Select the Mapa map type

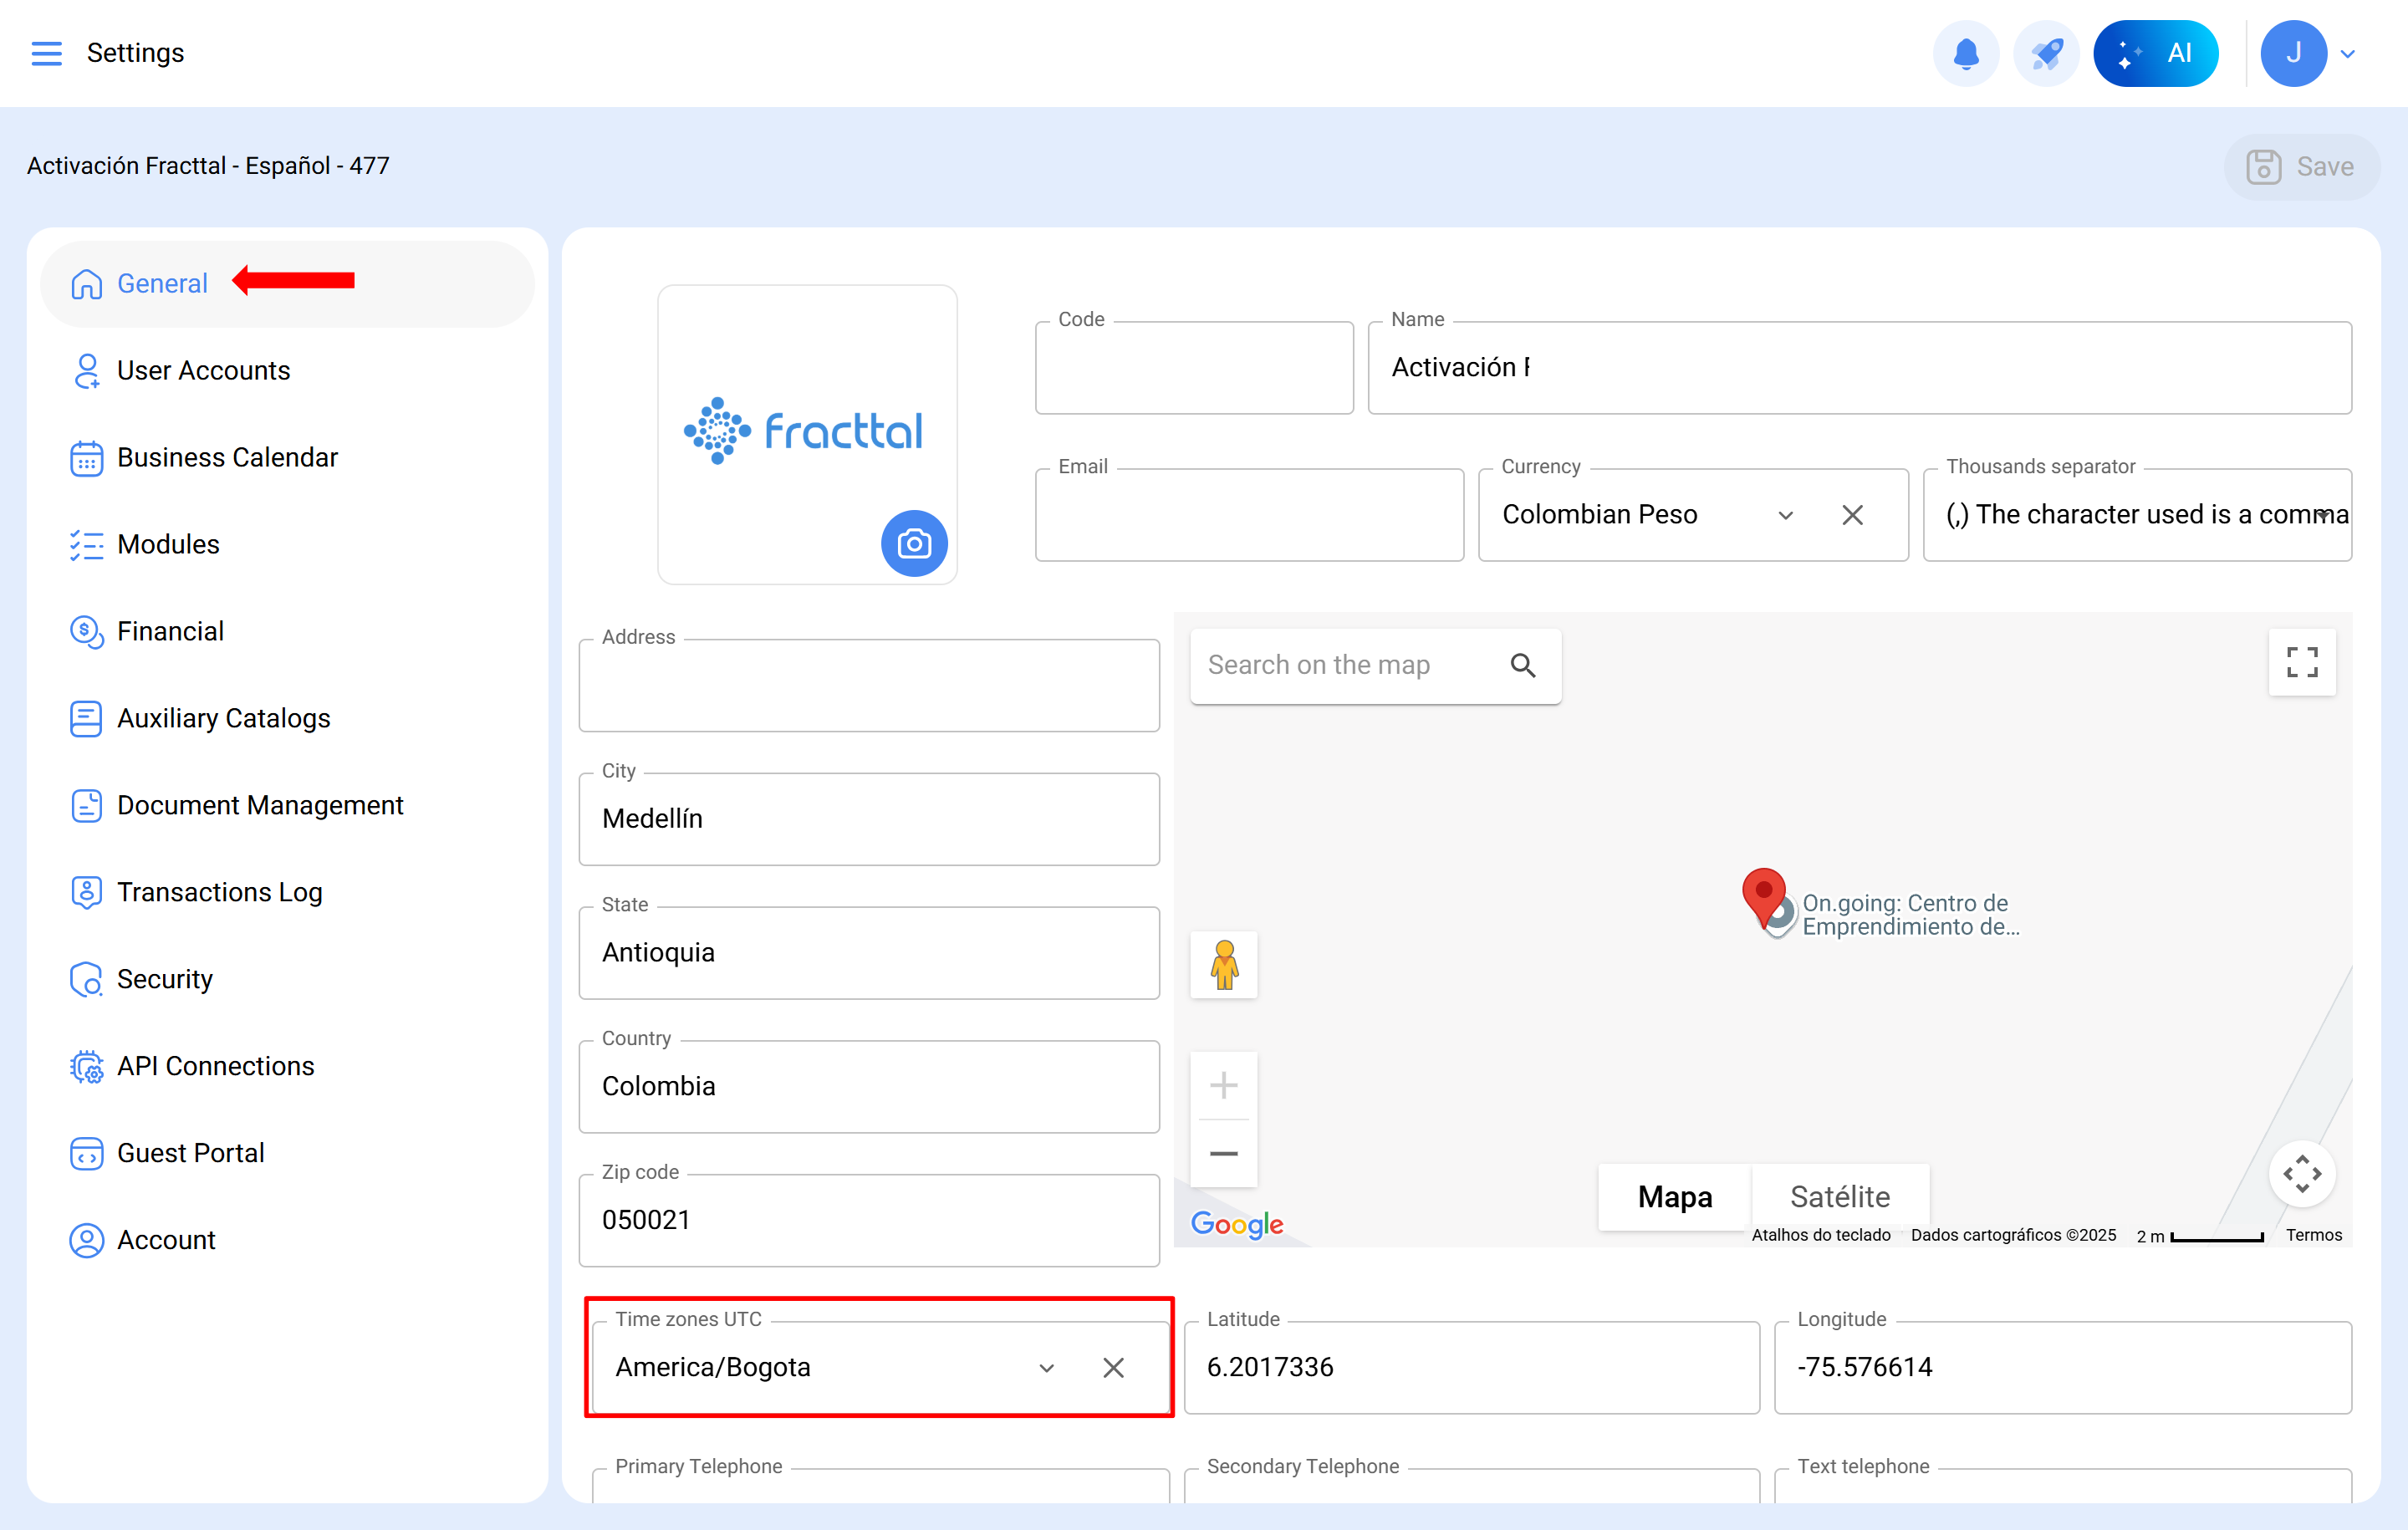(x=1674, y=1196)
